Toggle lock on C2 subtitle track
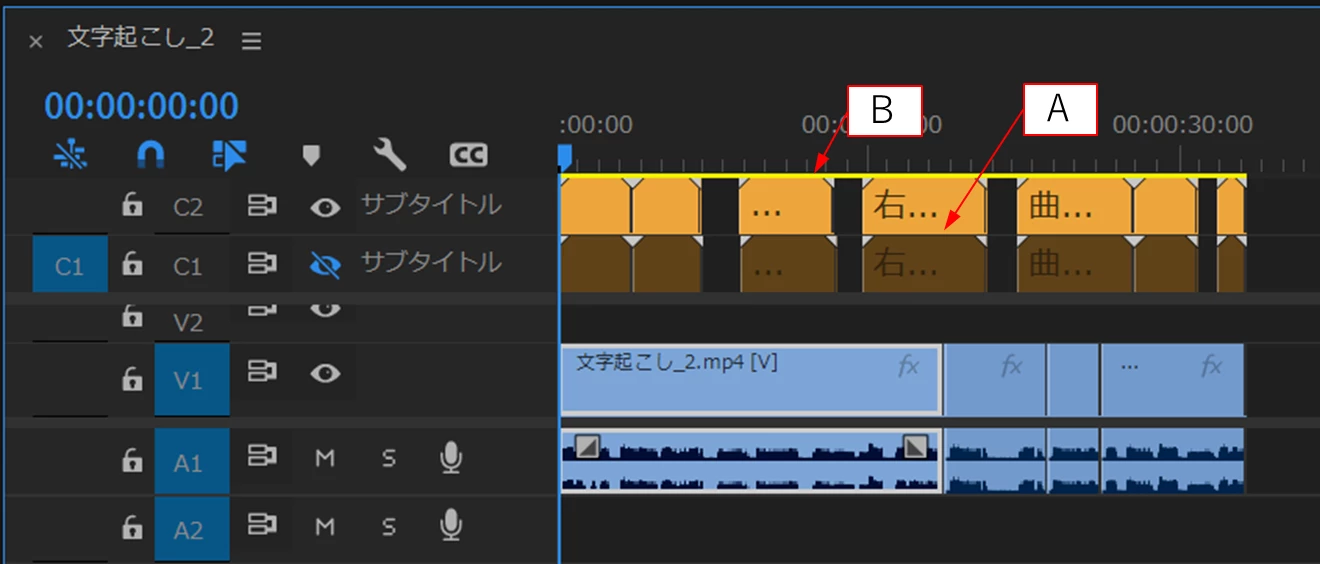 coord(131,206)
